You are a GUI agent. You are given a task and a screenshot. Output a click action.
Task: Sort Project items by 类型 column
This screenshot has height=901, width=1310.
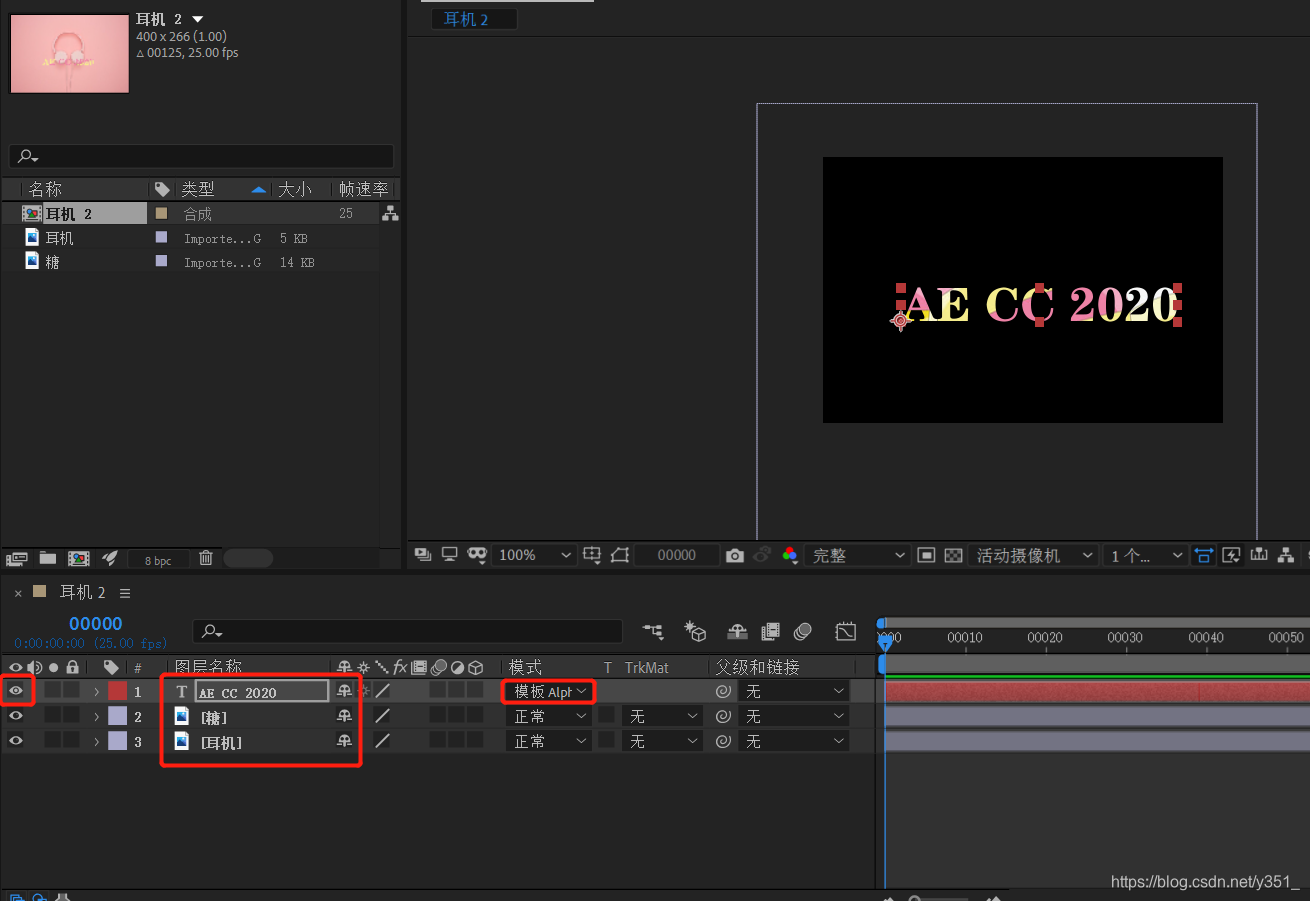(198, 189)
